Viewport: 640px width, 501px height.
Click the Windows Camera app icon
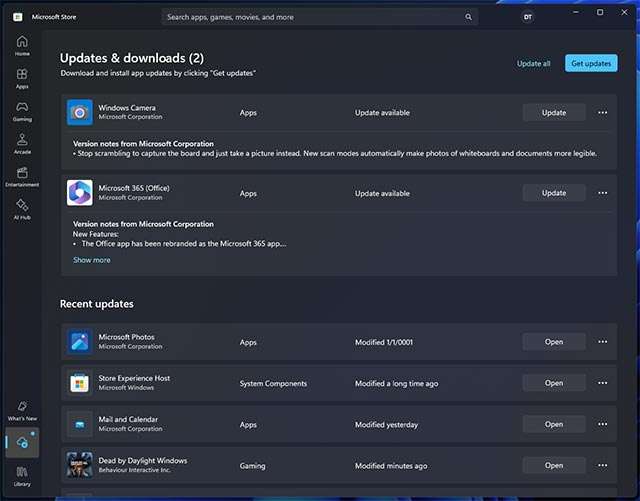[80, 112]
